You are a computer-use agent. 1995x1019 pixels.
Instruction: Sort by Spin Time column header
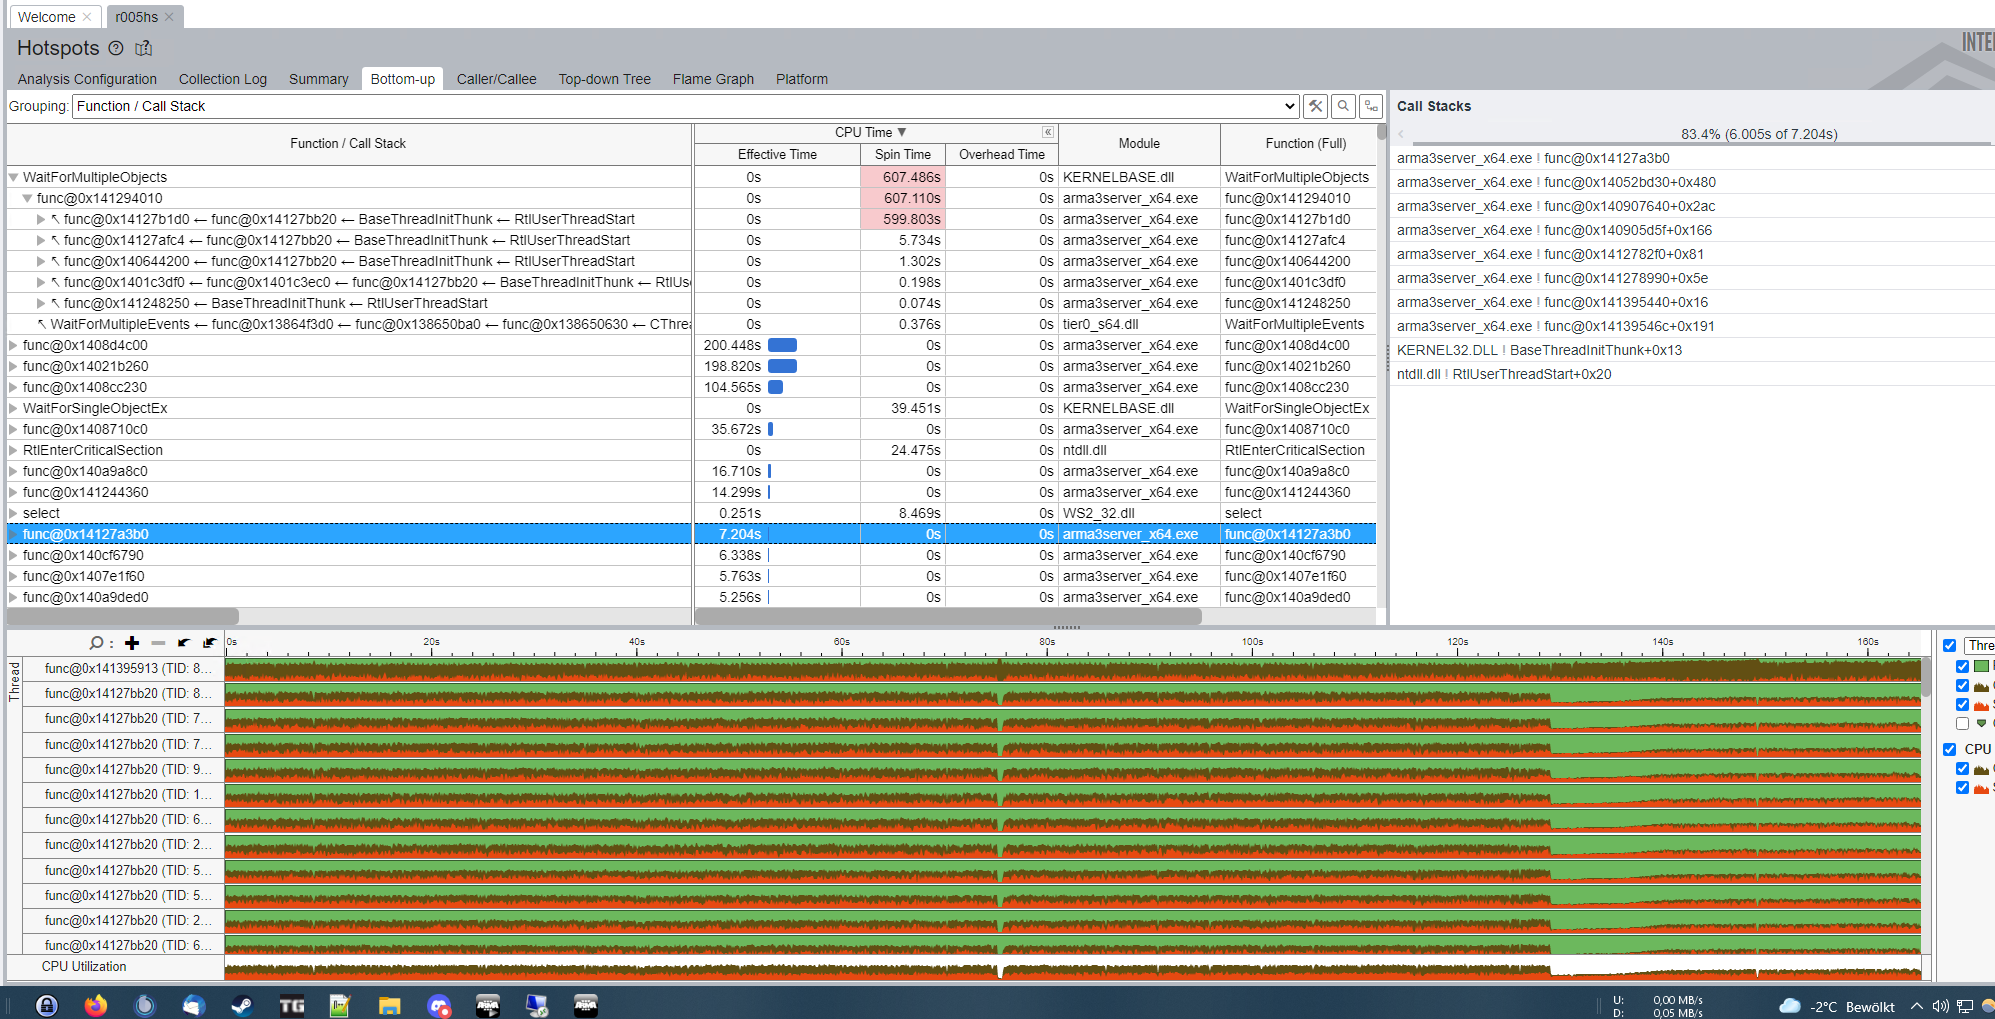pos(903,154)
